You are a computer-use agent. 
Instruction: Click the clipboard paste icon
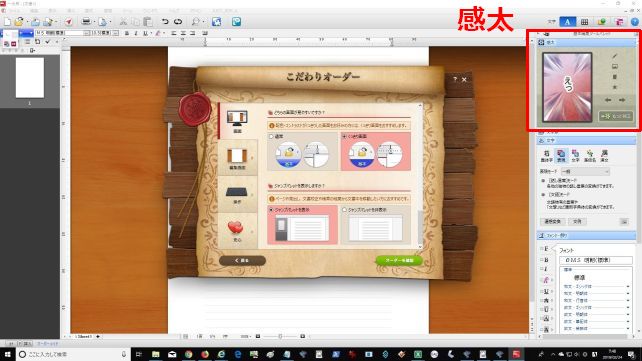pyautogui.click(x=148, y=22)
